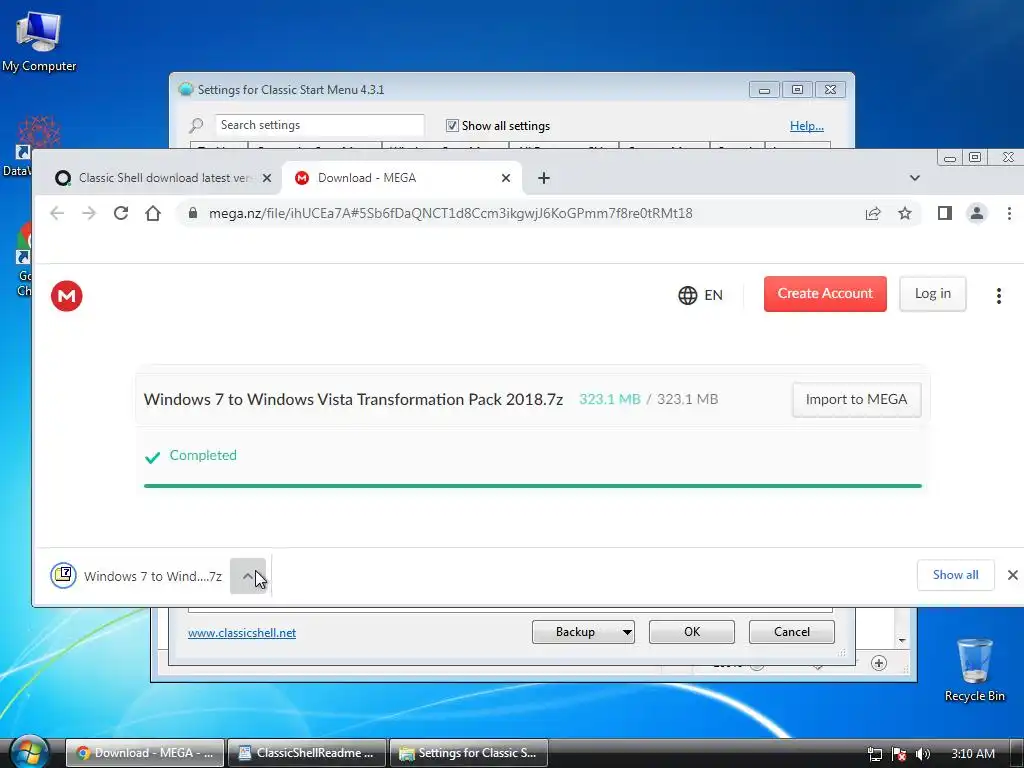Image resolution: width=1024 pixels, height=768 pixels.
Task: Change MEGA language via globe EN
Action: click(x=701, y=295)
